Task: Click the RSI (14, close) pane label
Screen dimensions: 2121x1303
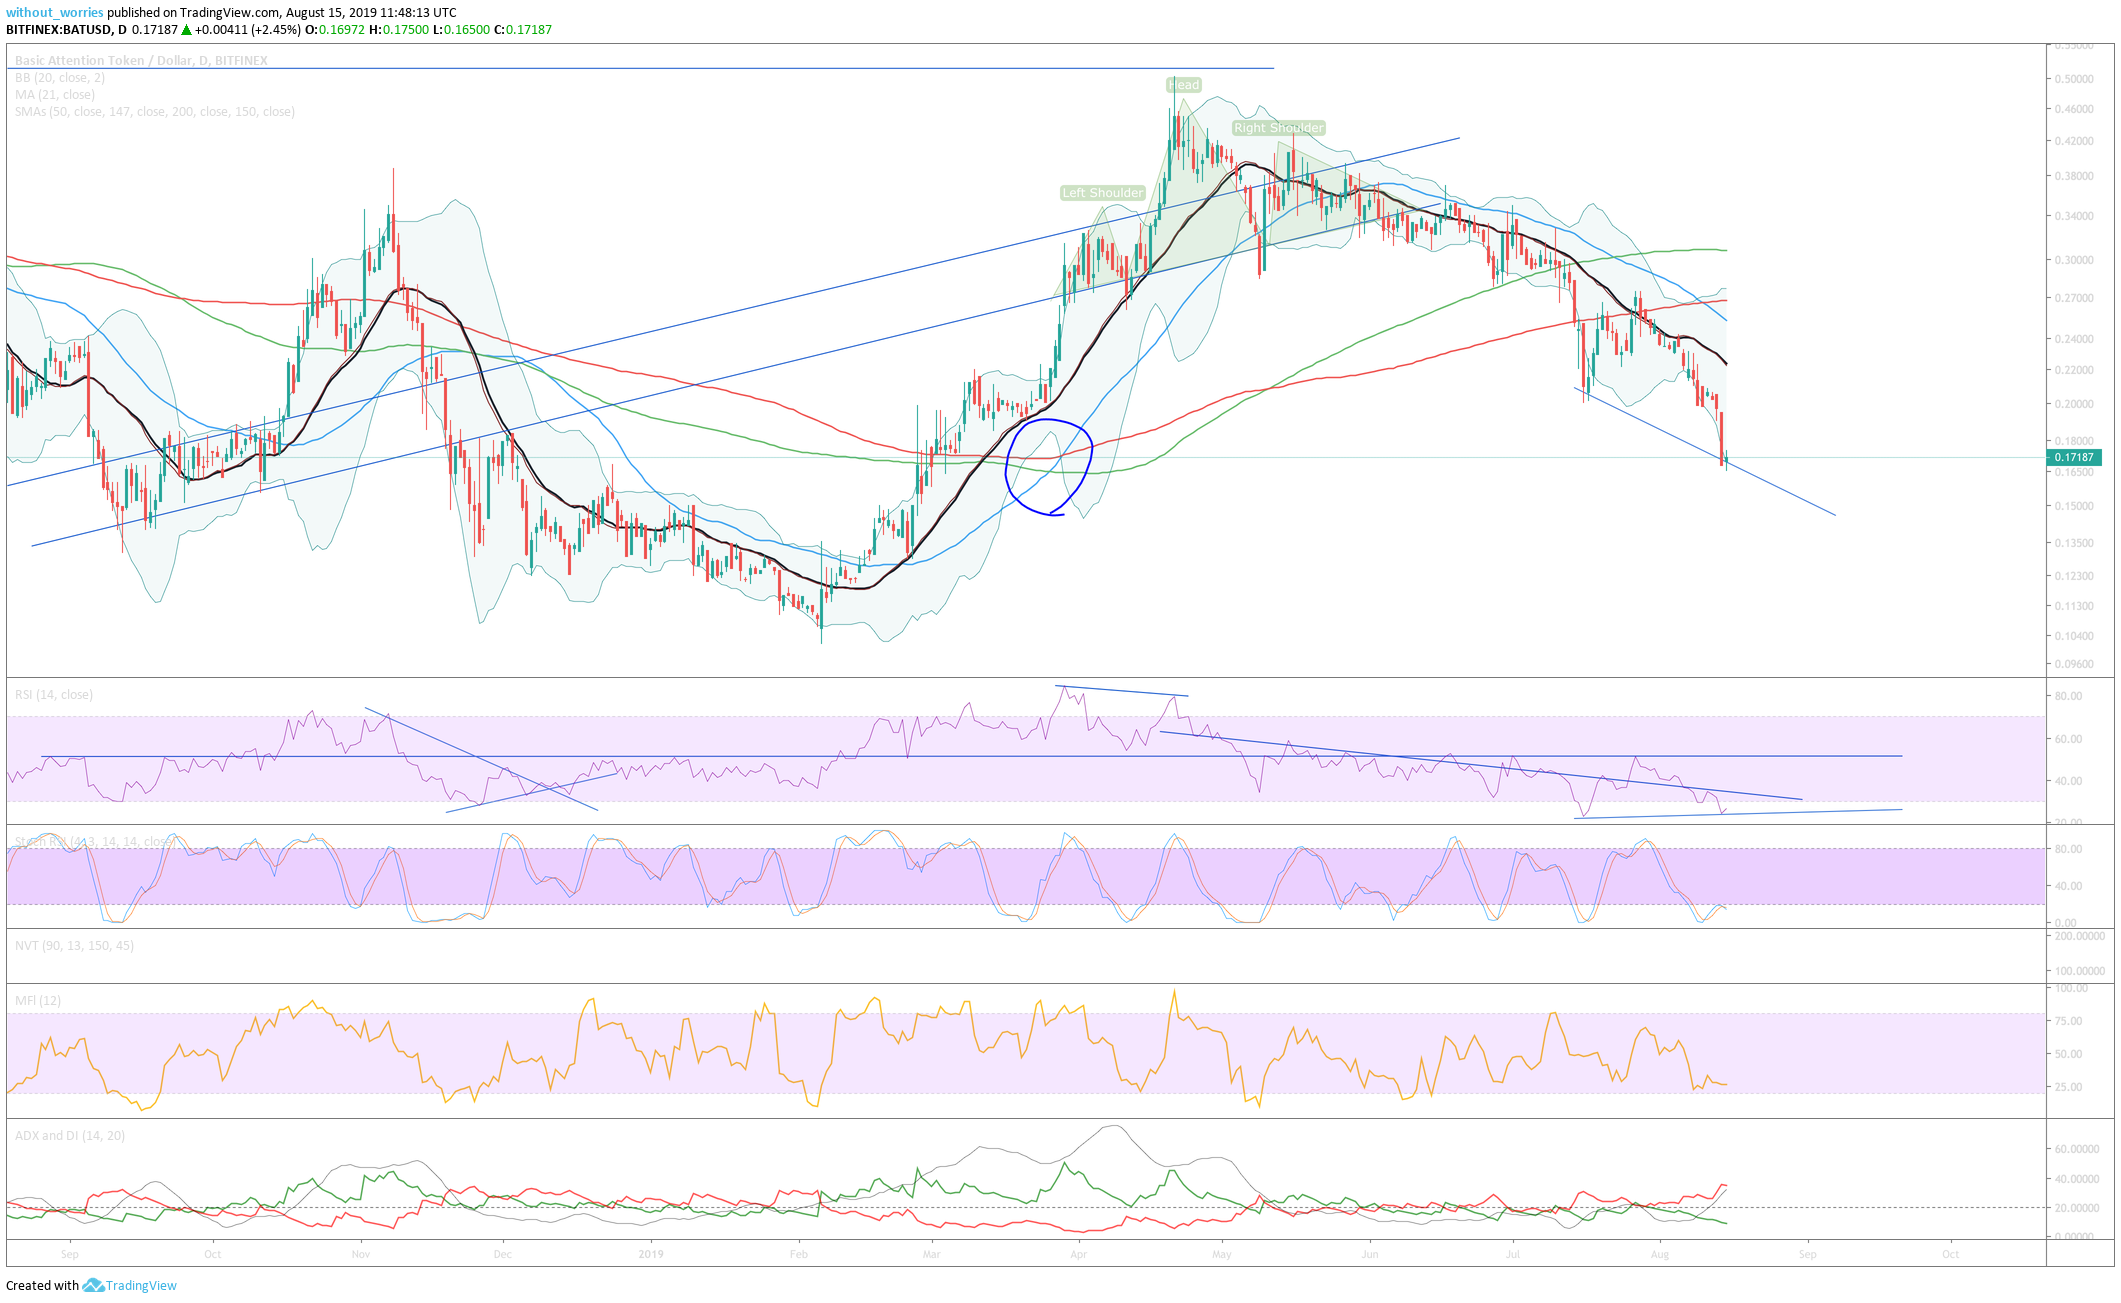Action: [x=54, y=695]
